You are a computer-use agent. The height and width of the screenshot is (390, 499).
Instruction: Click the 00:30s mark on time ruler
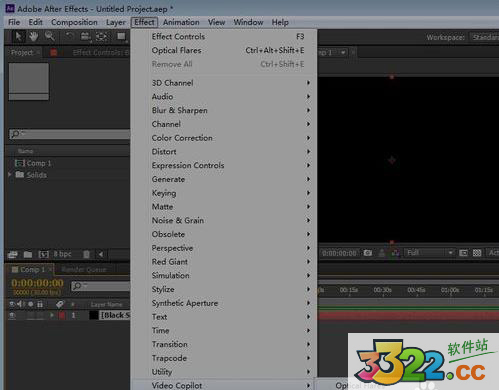pos(382,290)
